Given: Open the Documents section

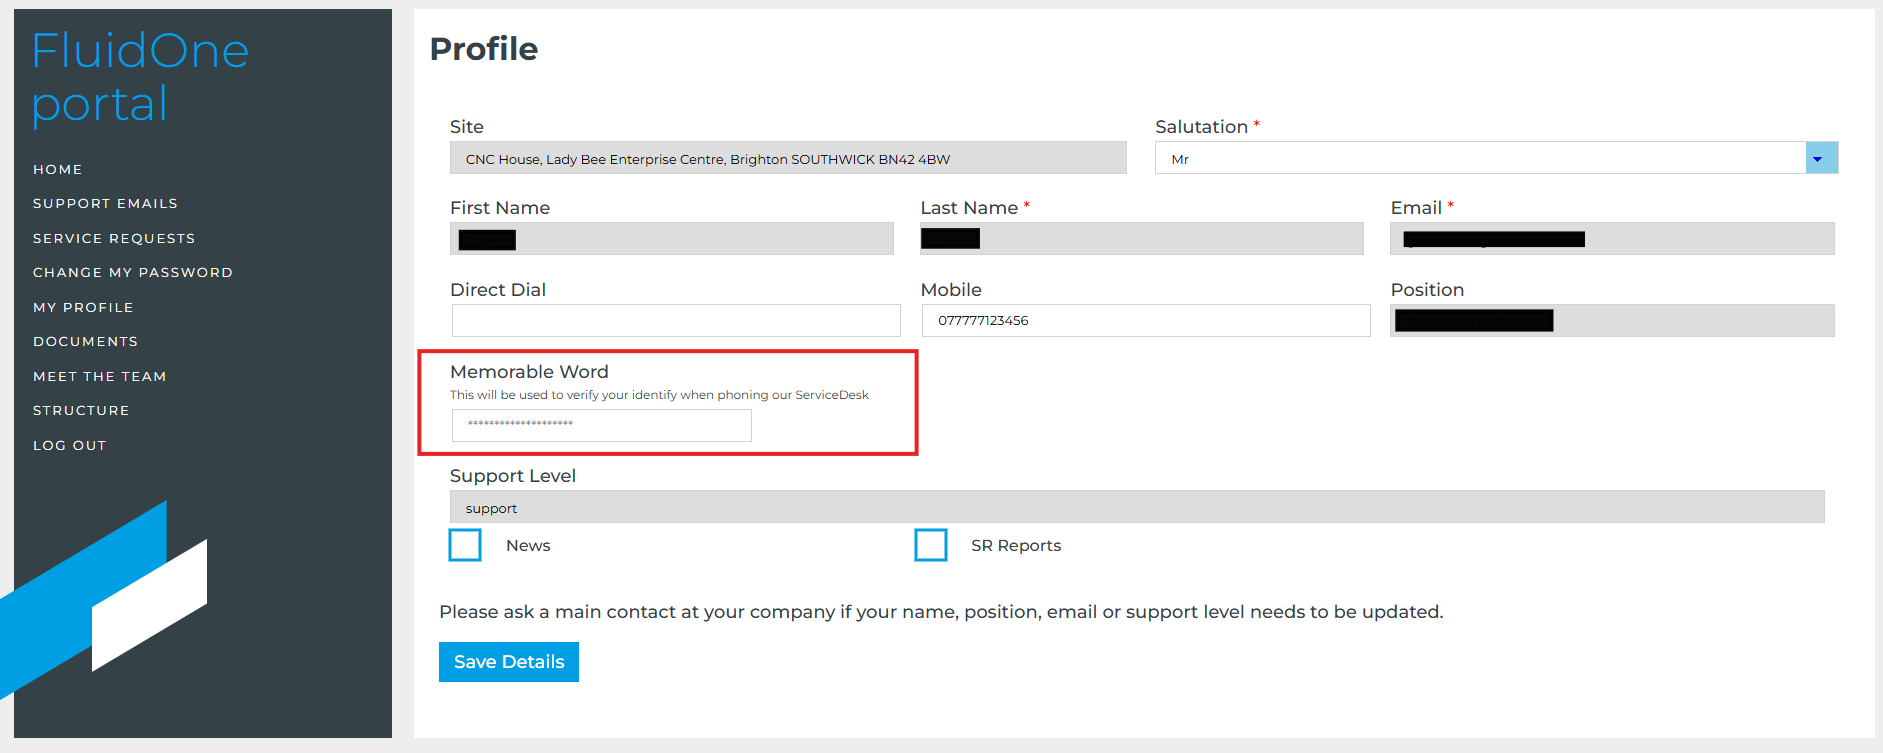Looking at the screenshot, I should click(86, 342).
